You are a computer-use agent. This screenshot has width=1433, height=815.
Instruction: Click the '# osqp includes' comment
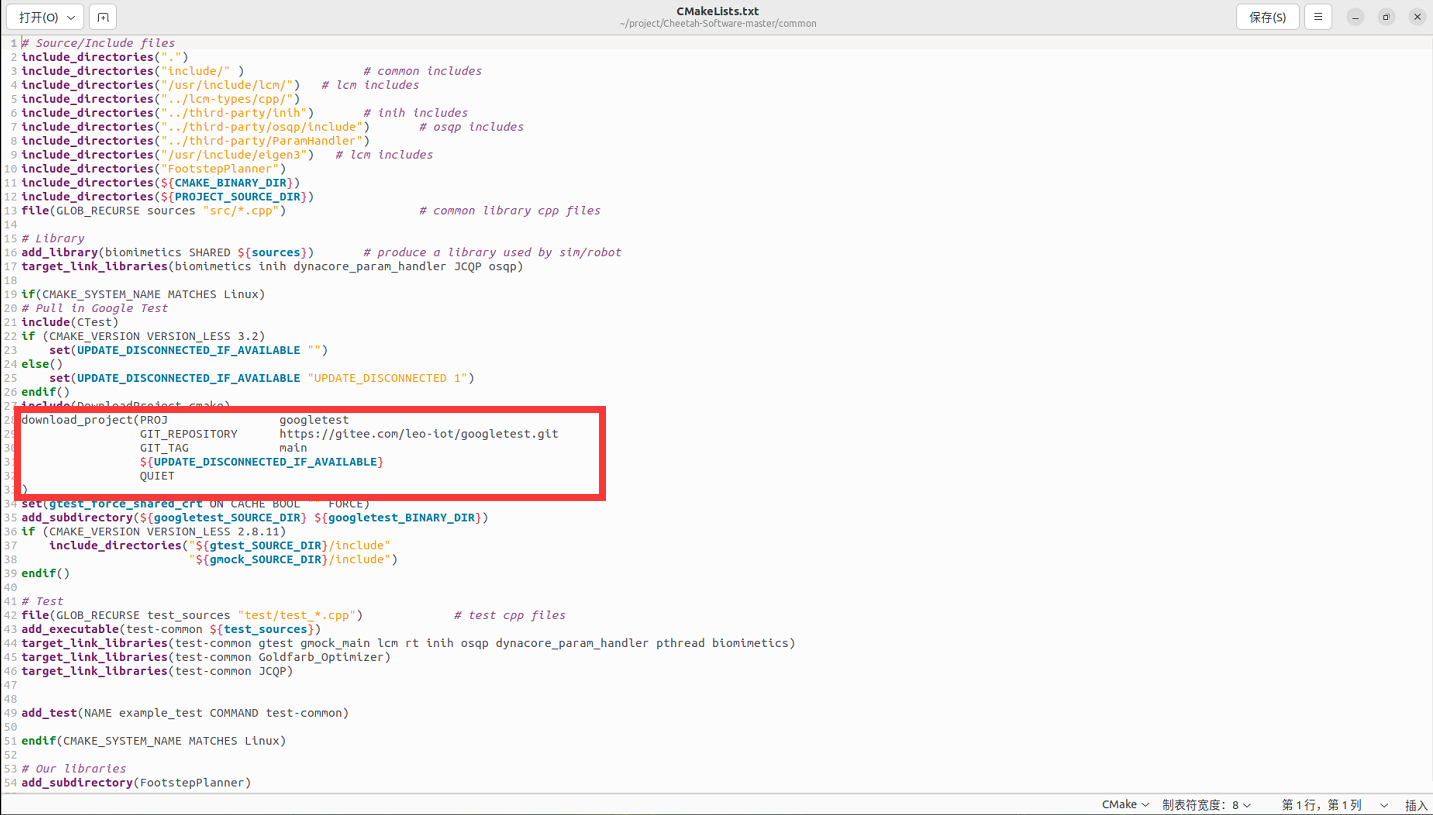click(471, 127)
